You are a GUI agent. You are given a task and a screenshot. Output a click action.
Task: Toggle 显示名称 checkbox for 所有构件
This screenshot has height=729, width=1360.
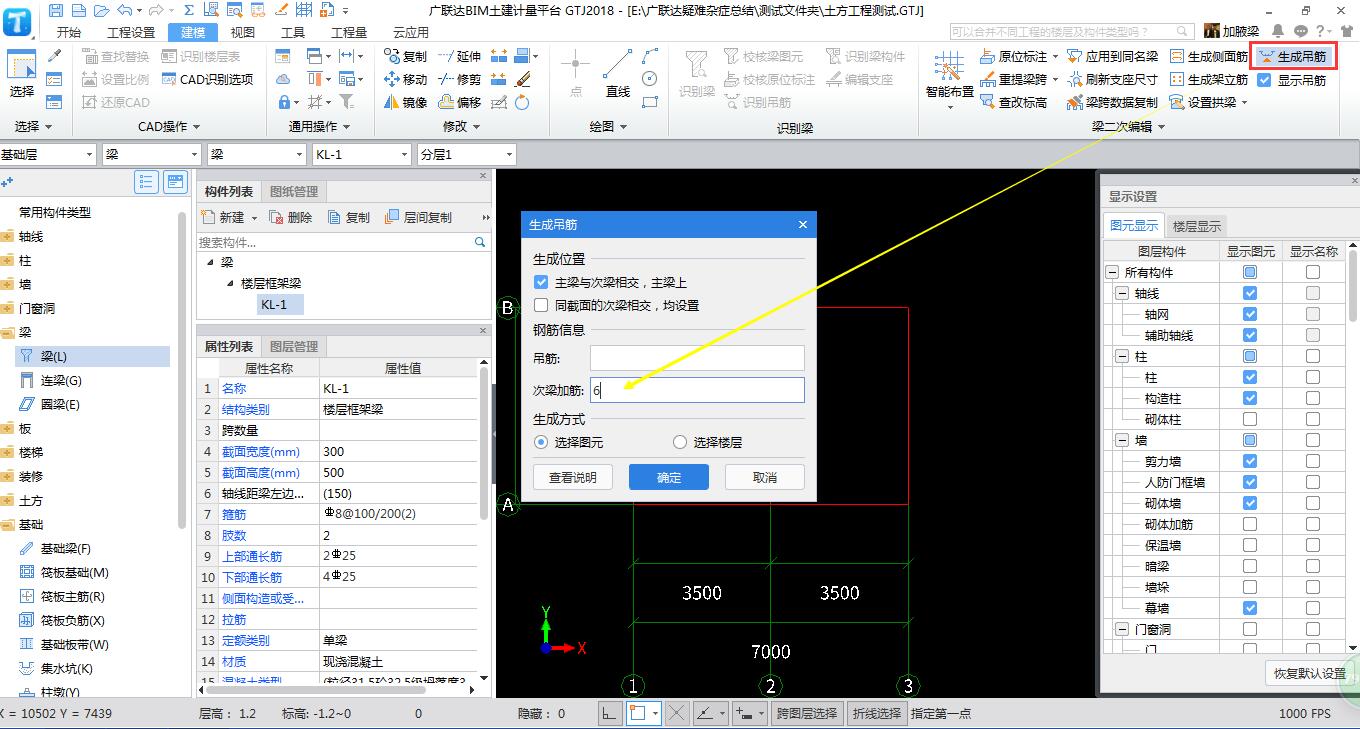[x=1313, y=272]
